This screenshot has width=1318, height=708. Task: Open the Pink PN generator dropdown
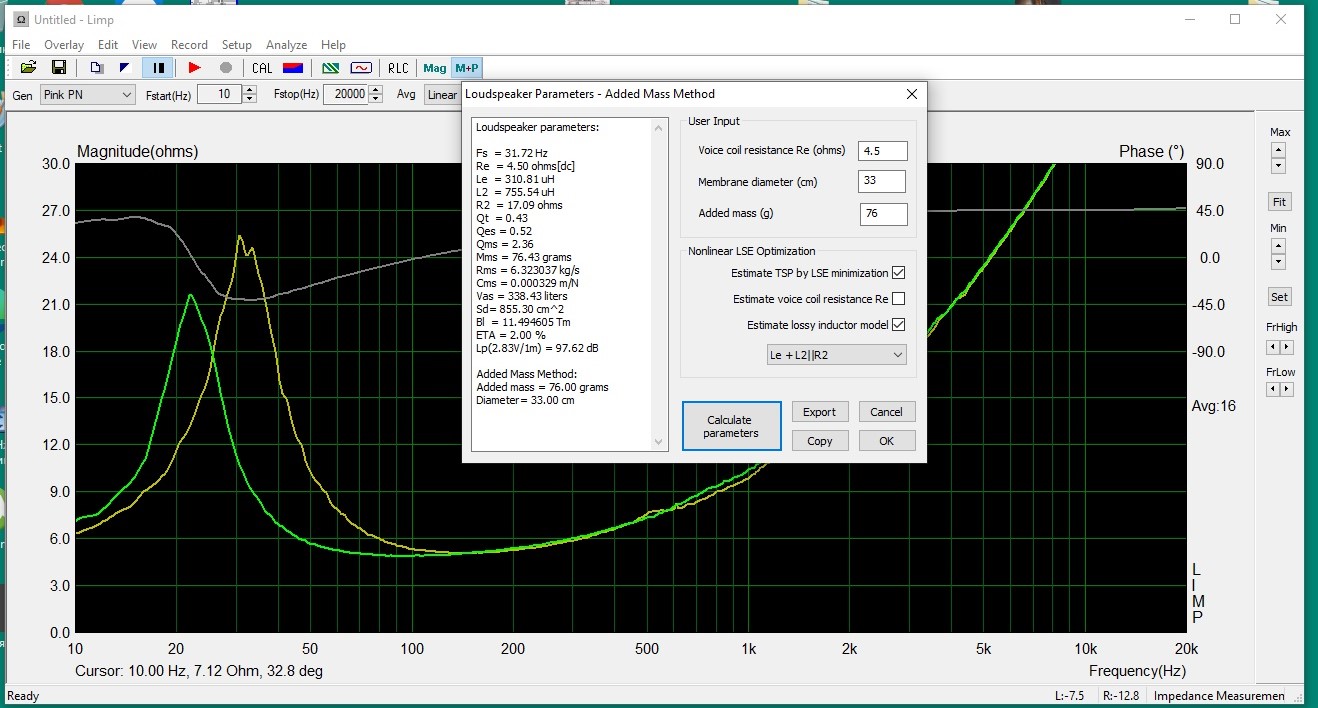[87, 95]
